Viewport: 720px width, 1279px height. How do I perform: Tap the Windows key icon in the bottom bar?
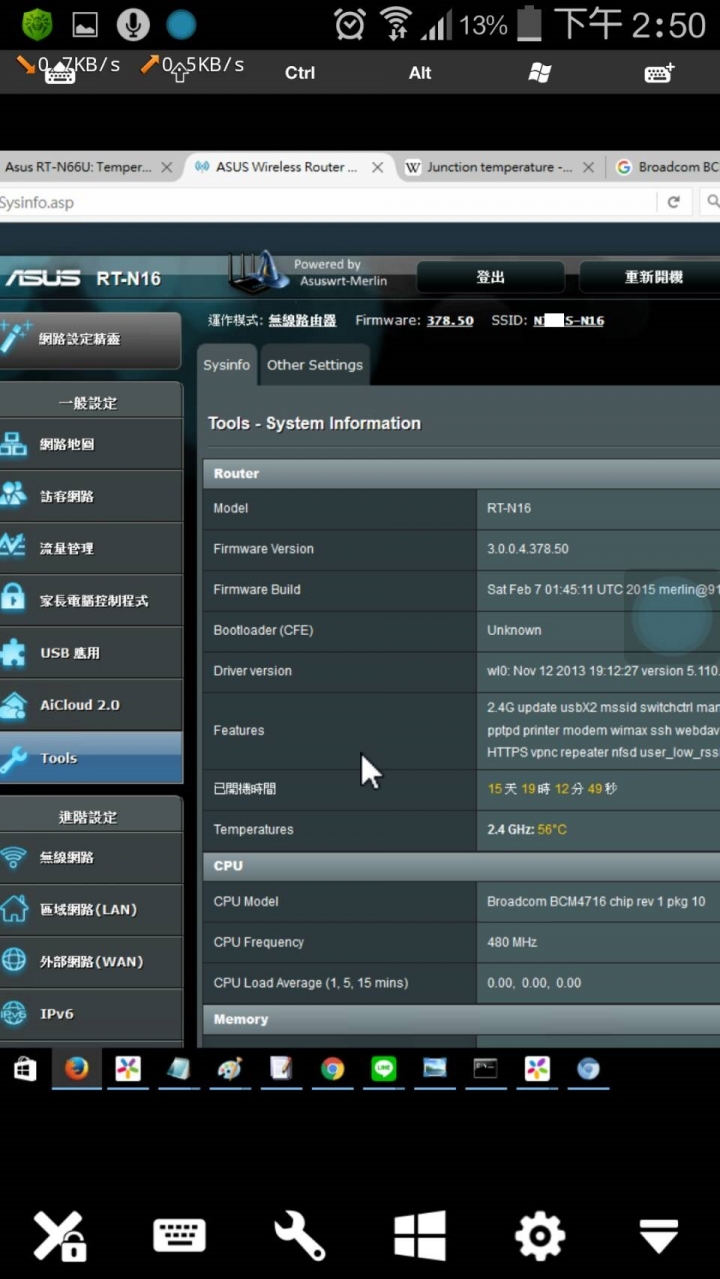tap(420, 1236)
